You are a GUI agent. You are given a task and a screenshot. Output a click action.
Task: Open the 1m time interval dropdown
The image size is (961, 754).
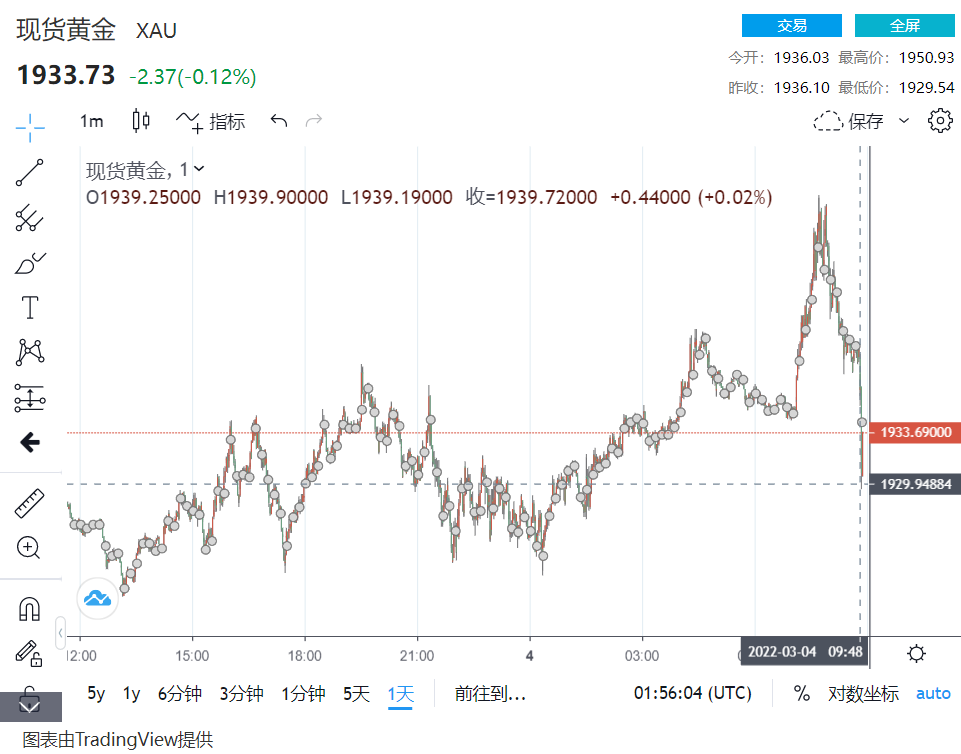[92, 121]
